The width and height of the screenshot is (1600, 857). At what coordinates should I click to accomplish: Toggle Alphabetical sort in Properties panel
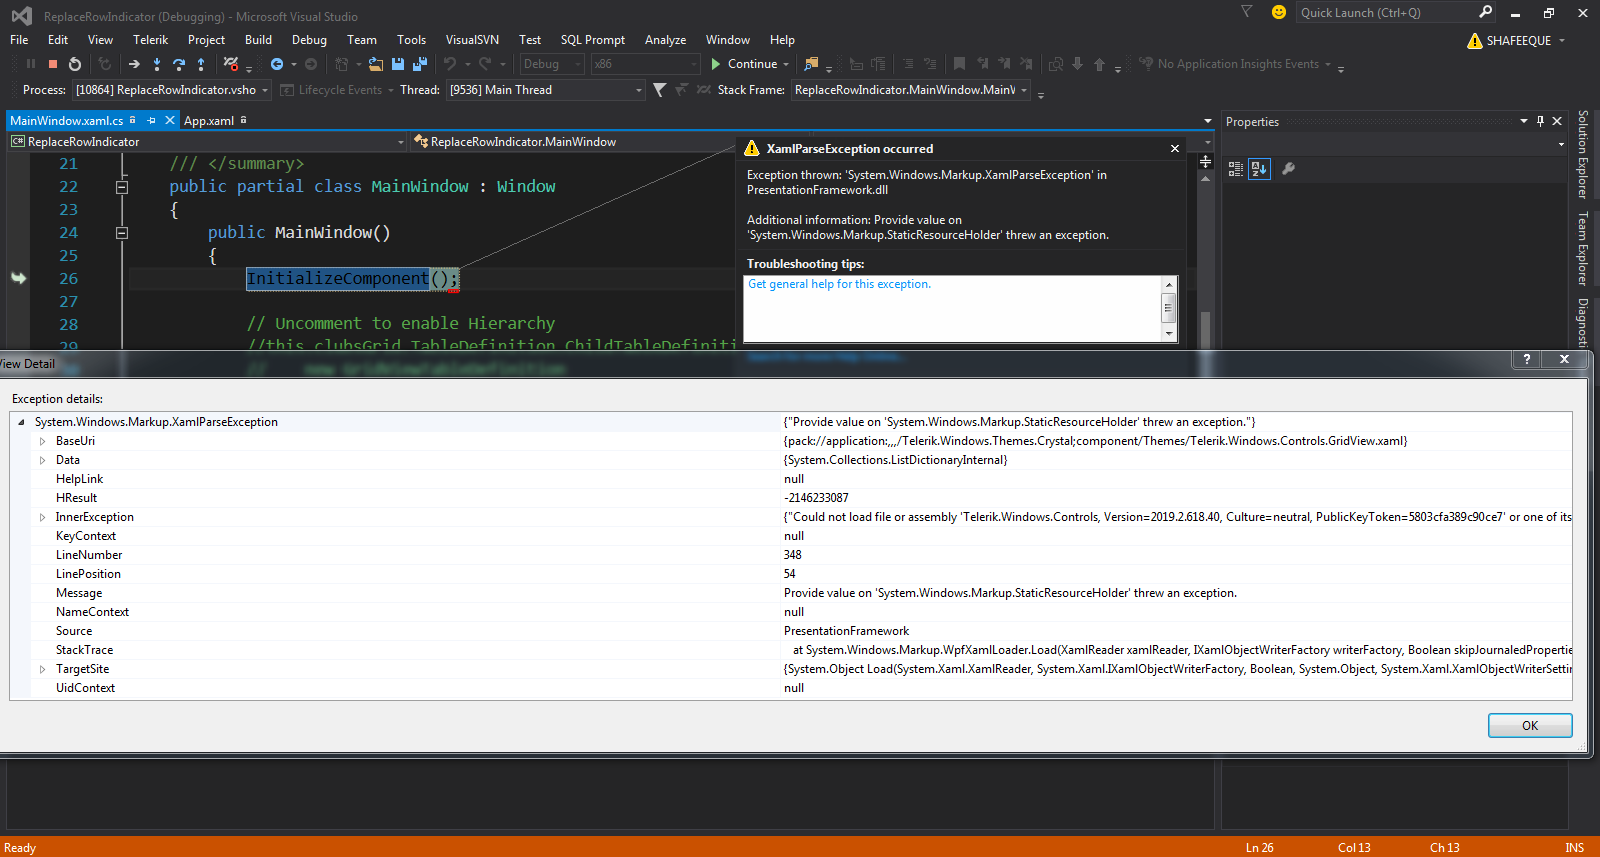tap(1259, 169)
